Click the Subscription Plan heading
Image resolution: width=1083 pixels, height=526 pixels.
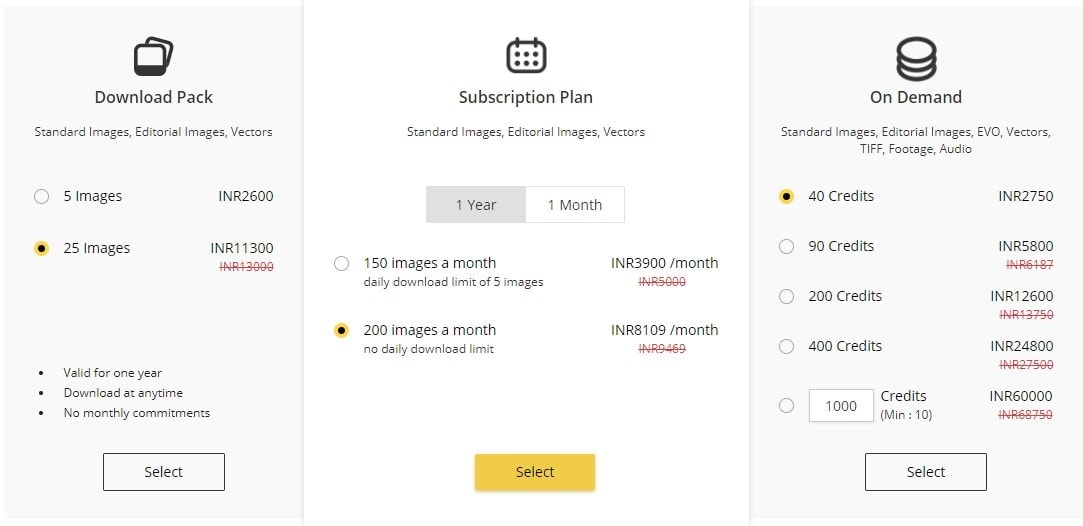point(526,98)
